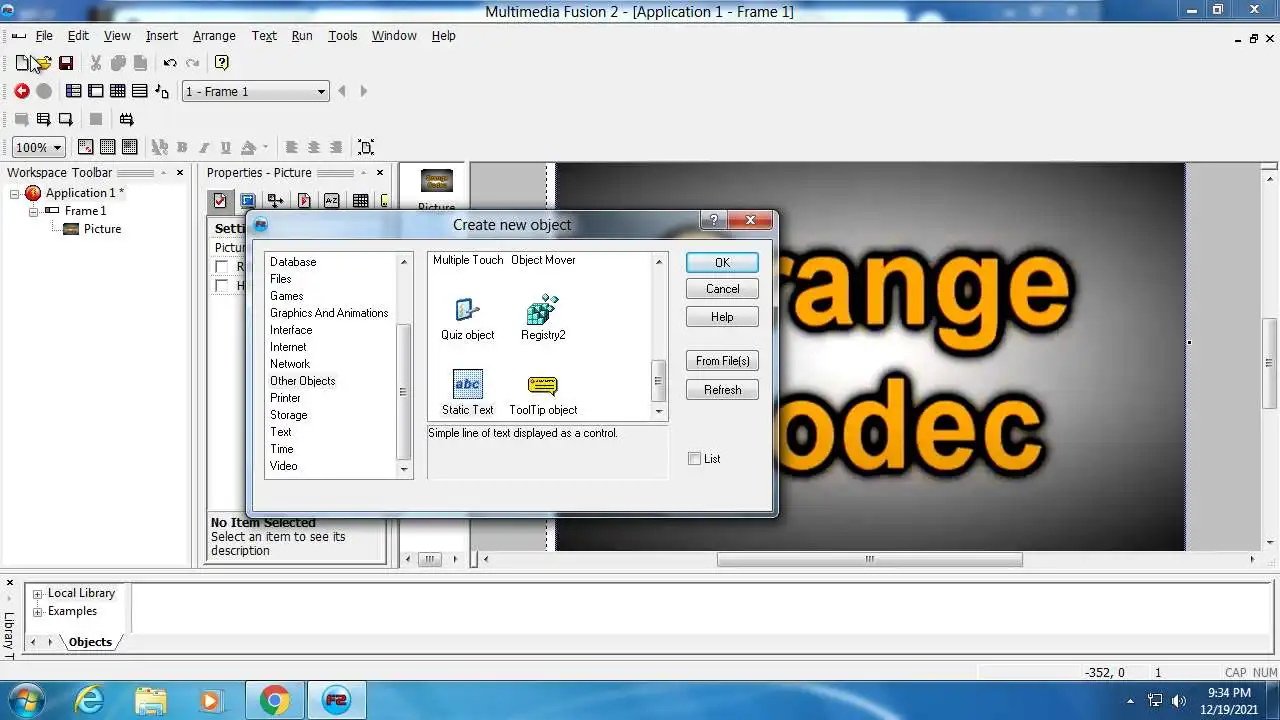Collapse the Frame 1 tree node
1280x720 pixels.
(33, 211)
